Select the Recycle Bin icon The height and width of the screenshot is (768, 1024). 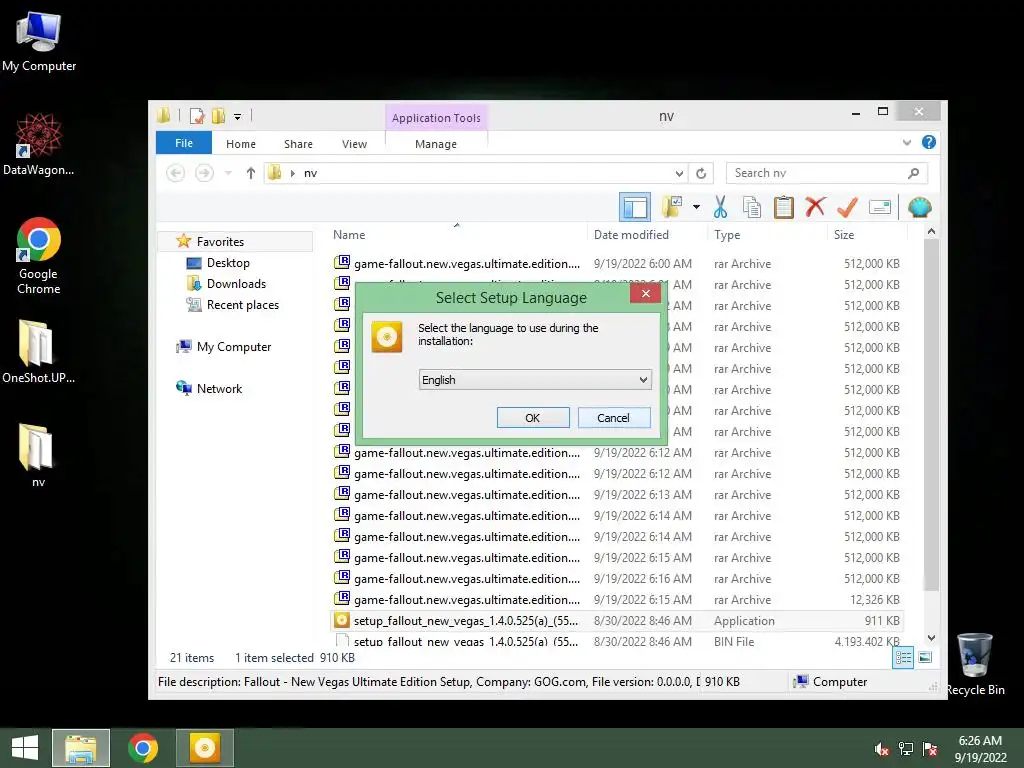975,664
